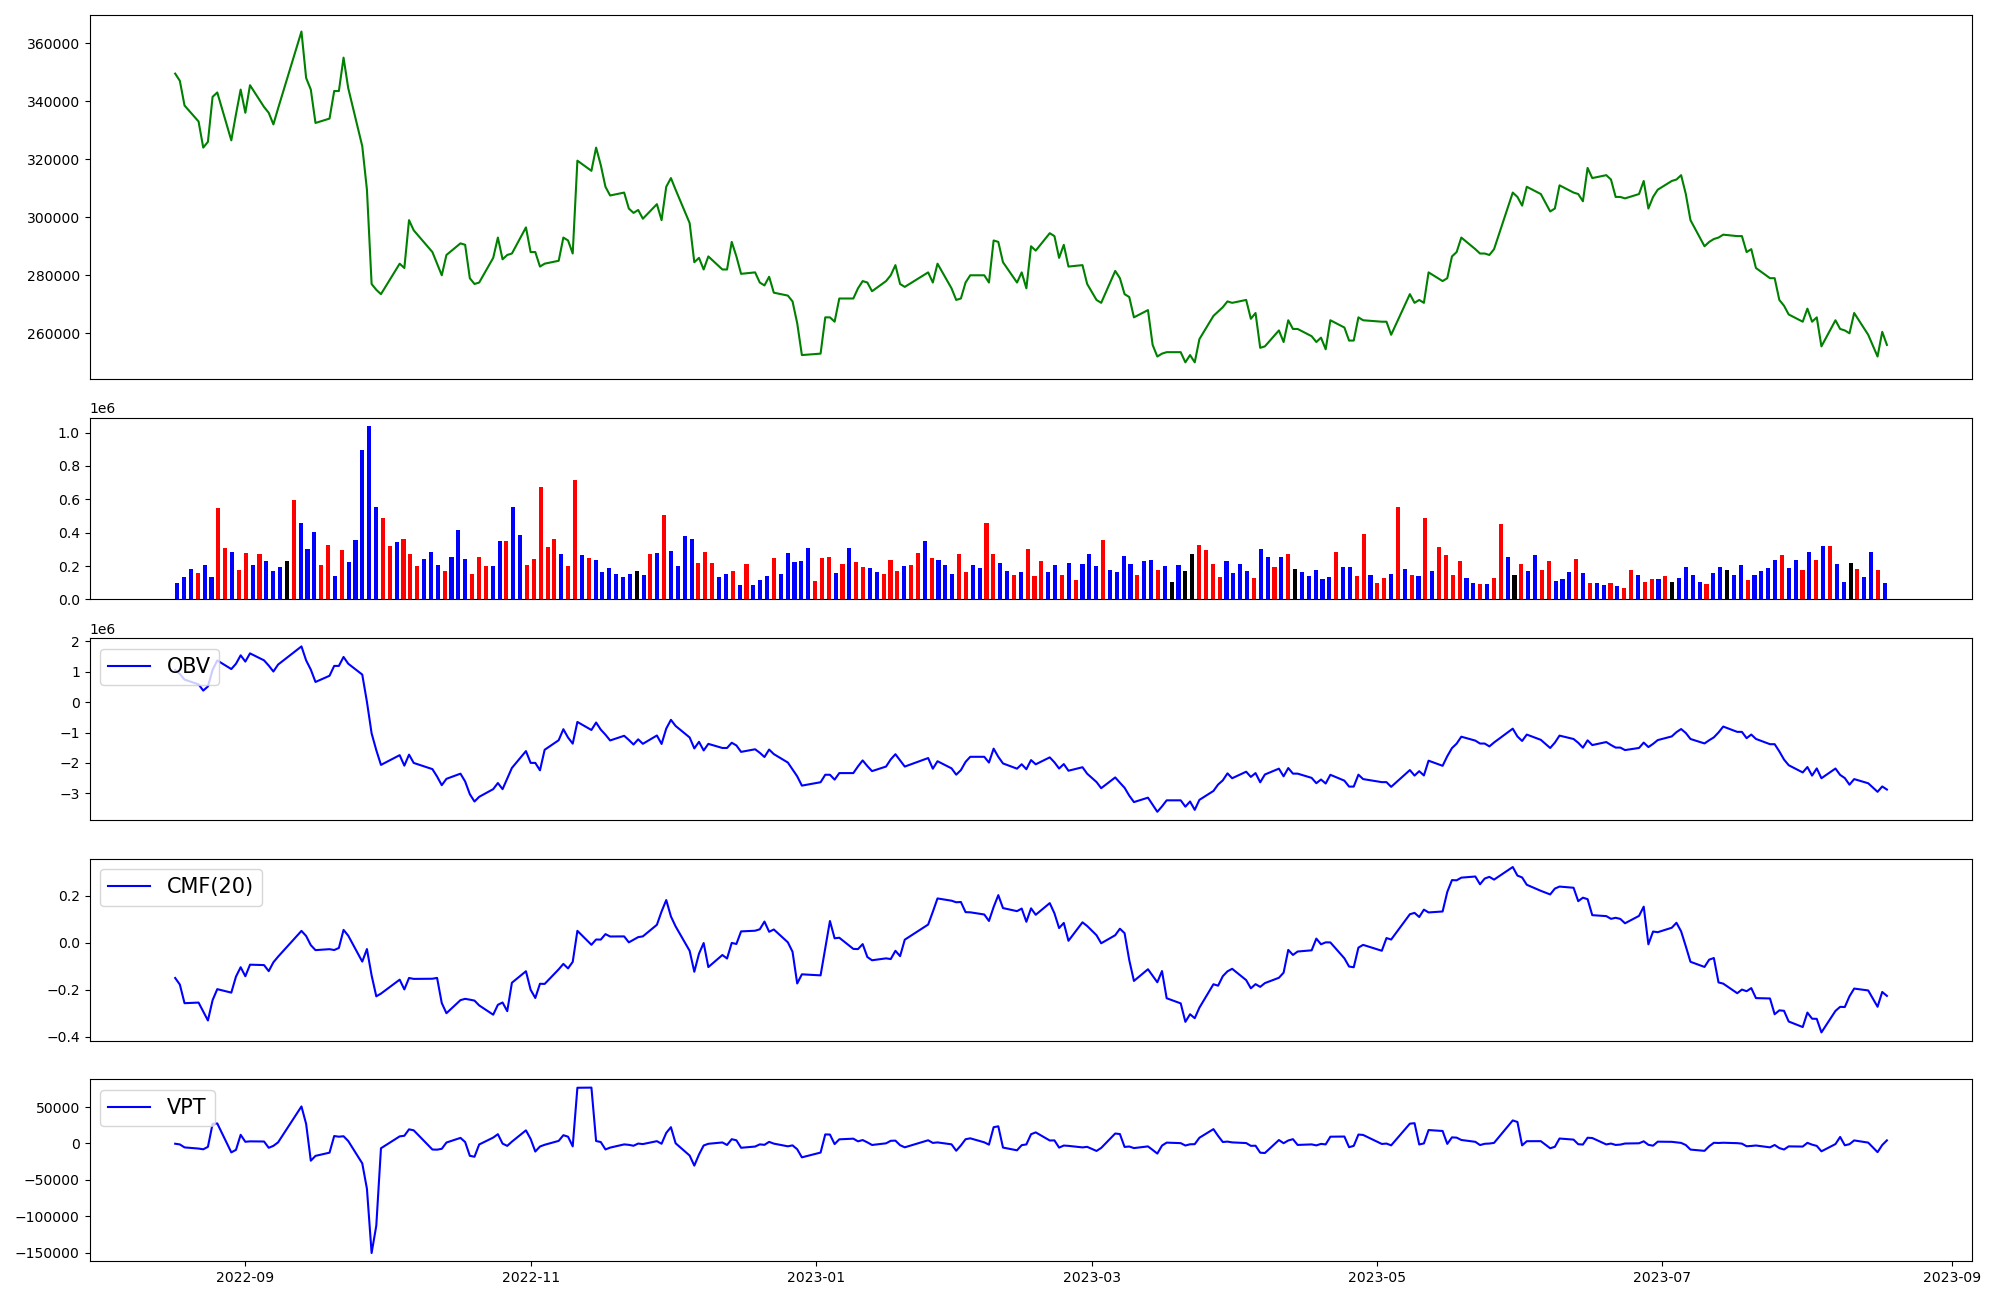Click the OBV legend label
The image size is (2000, 1300).
188,666
